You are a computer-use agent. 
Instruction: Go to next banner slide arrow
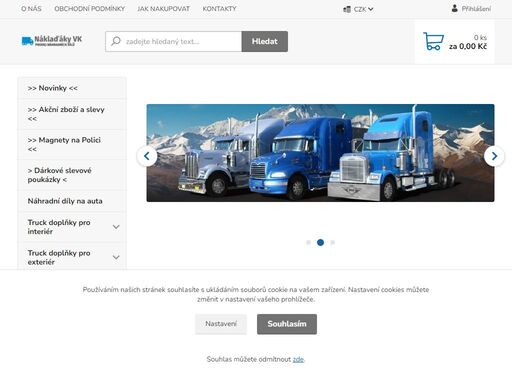(494, 156)
